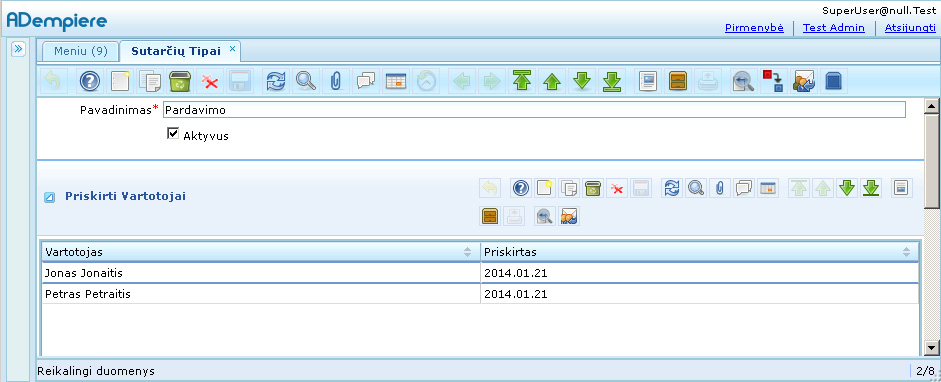This screenshot has width=941, height=382.
Task: Open attachments in Priskirti Vartotojai toolbar
Action: pyautogui.click(x=720, y=188)
